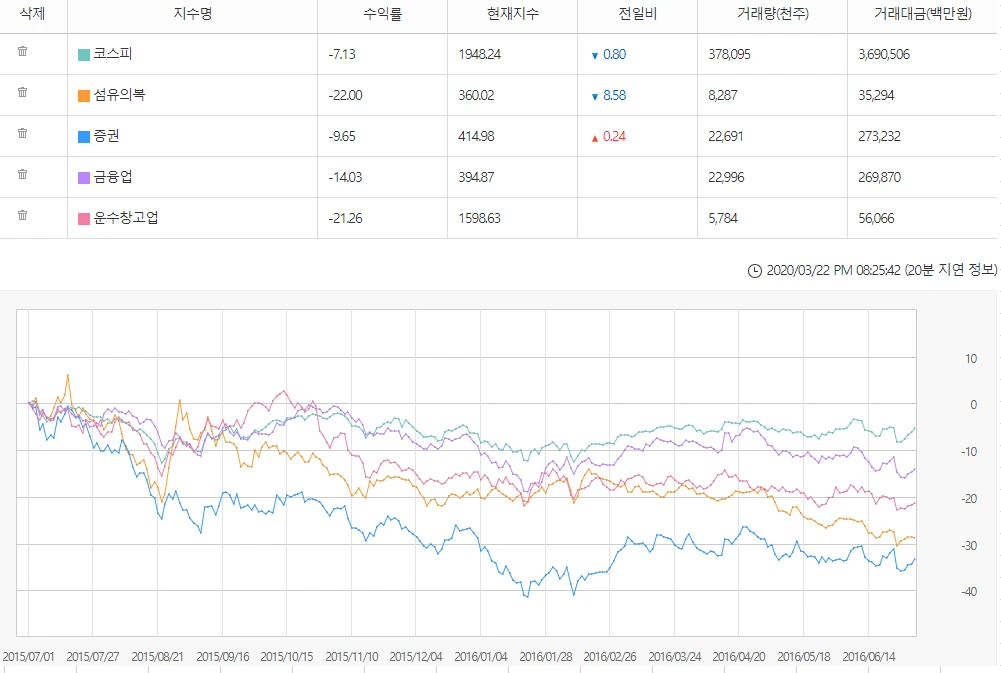This screenshot has width=1001, height=673.
Task: Click the trade amount 56,066
Action: click(877, 218)
